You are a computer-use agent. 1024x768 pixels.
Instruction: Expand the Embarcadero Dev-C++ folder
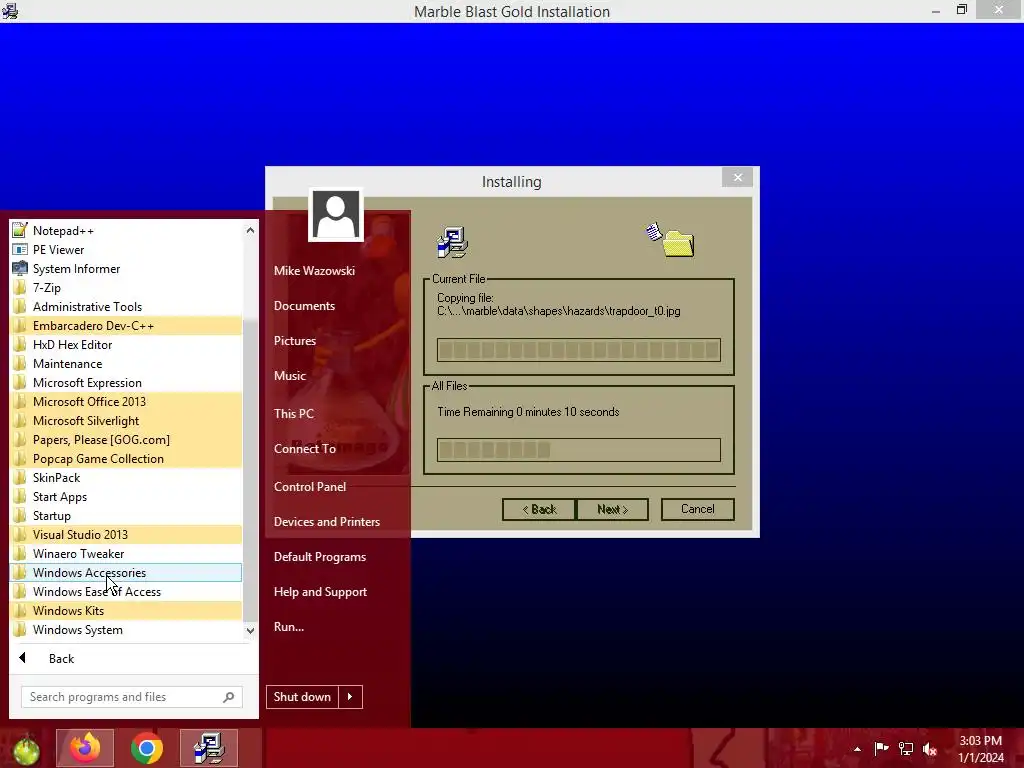126,325
